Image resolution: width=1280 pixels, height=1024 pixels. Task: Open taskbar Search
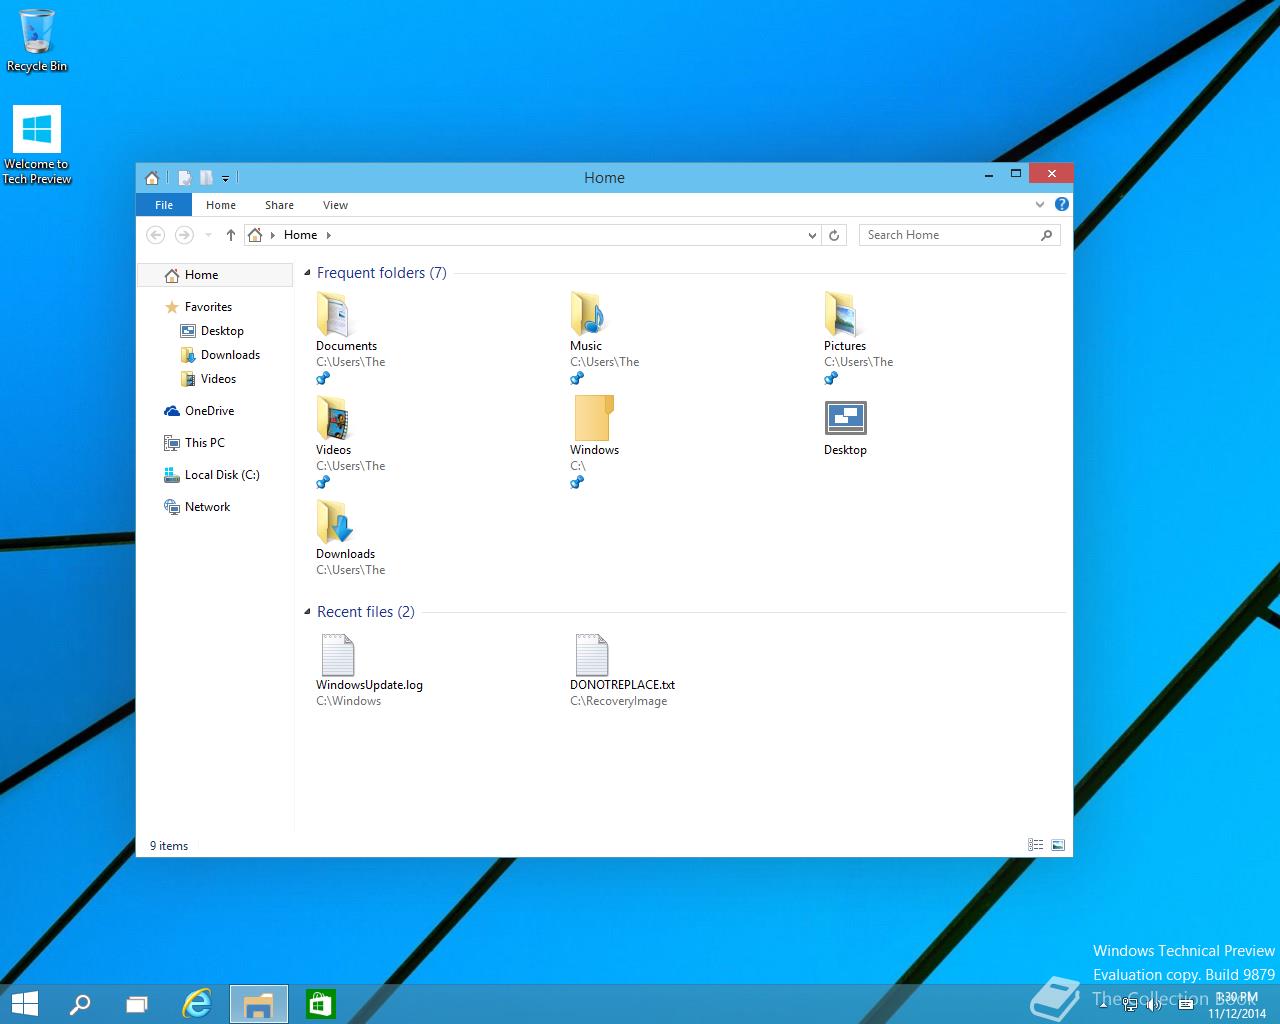(79, 1004)
